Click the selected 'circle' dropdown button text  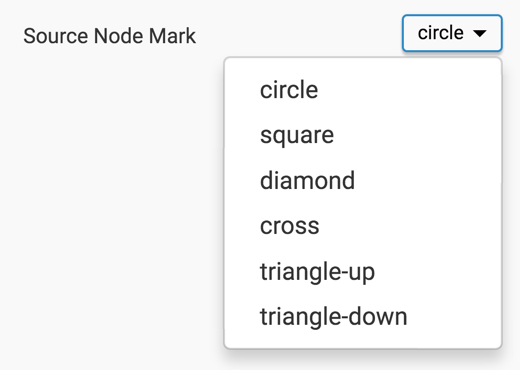click(441, 33)
